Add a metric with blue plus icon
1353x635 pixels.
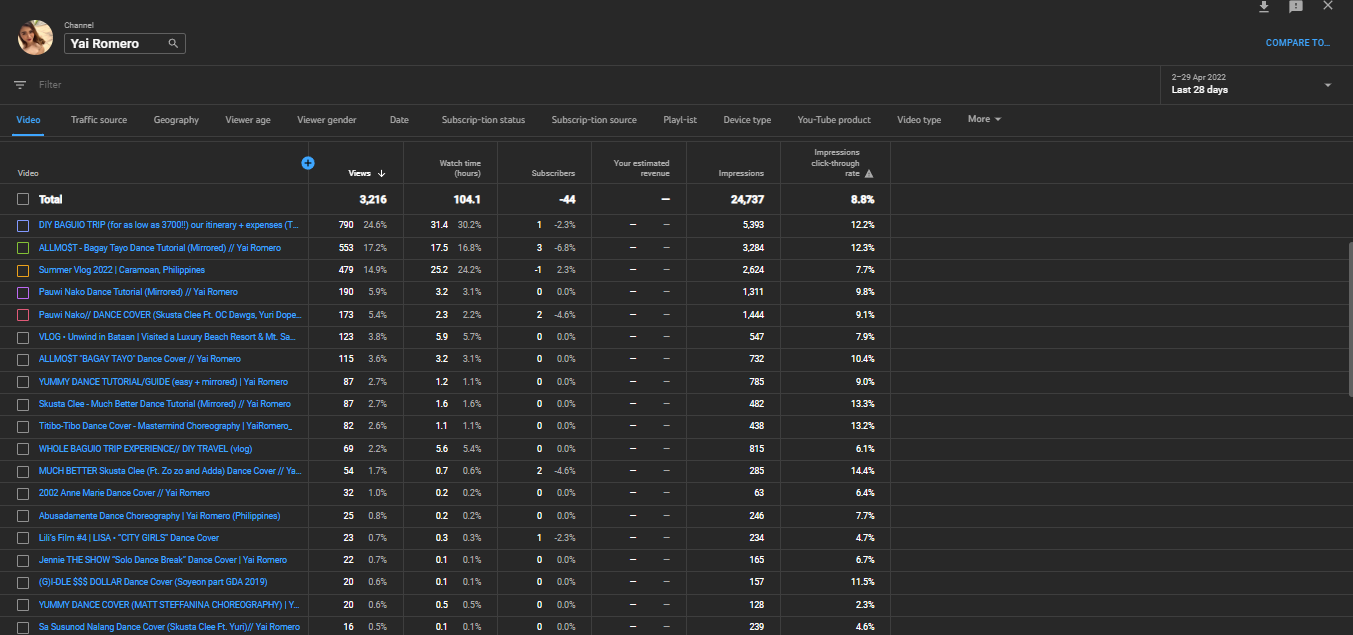[x=308, y=162]
